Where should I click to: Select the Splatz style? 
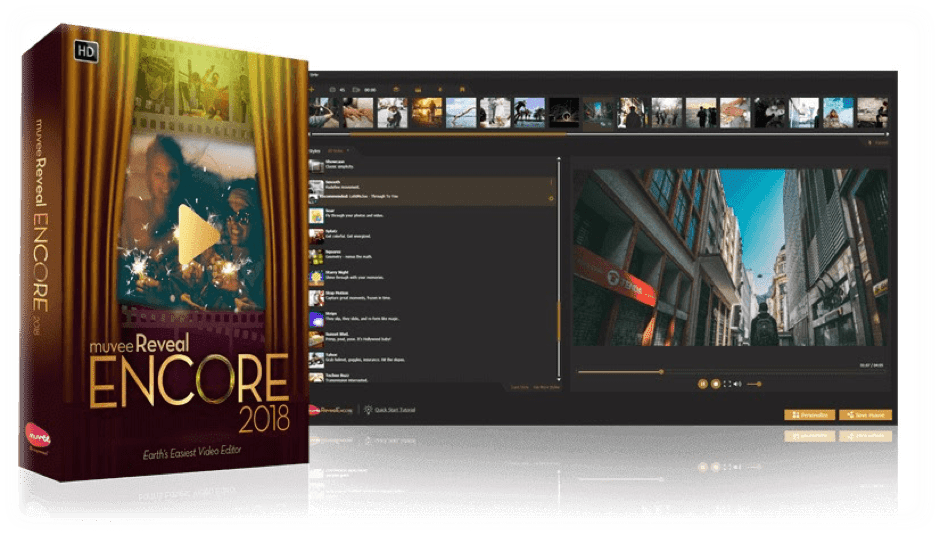[432, 235]
